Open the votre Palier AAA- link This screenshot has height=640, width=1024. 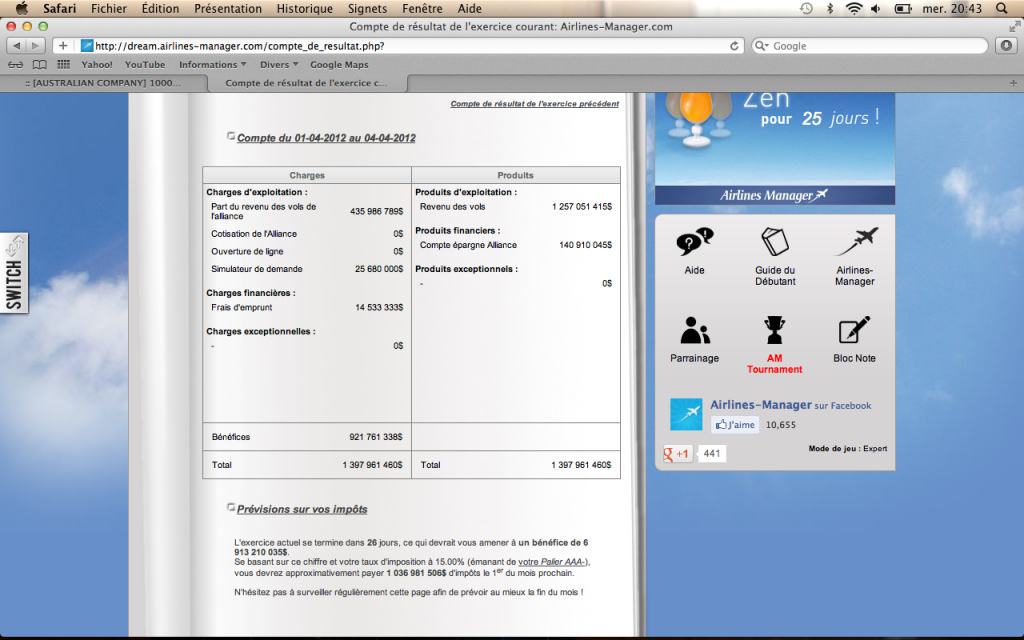click(552, 562)
